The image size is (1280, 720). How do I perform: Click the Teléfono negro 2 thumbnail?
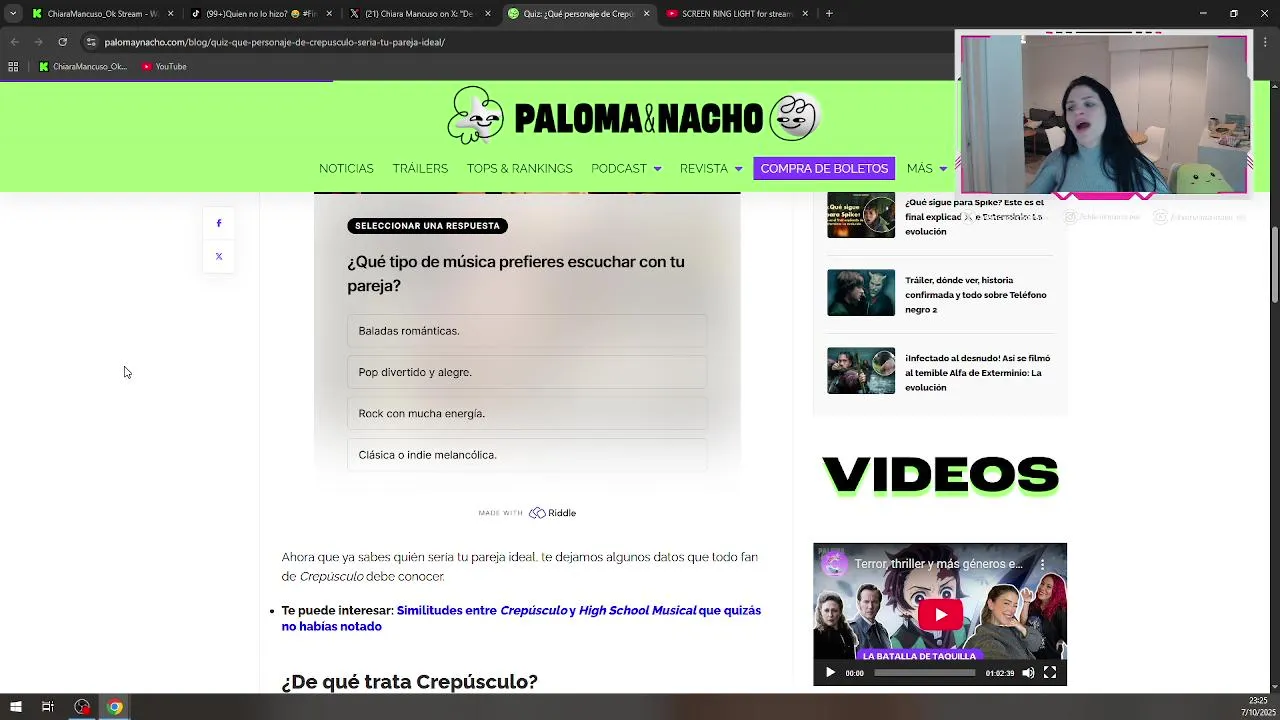pyautogui.click(x=861, y=293)
